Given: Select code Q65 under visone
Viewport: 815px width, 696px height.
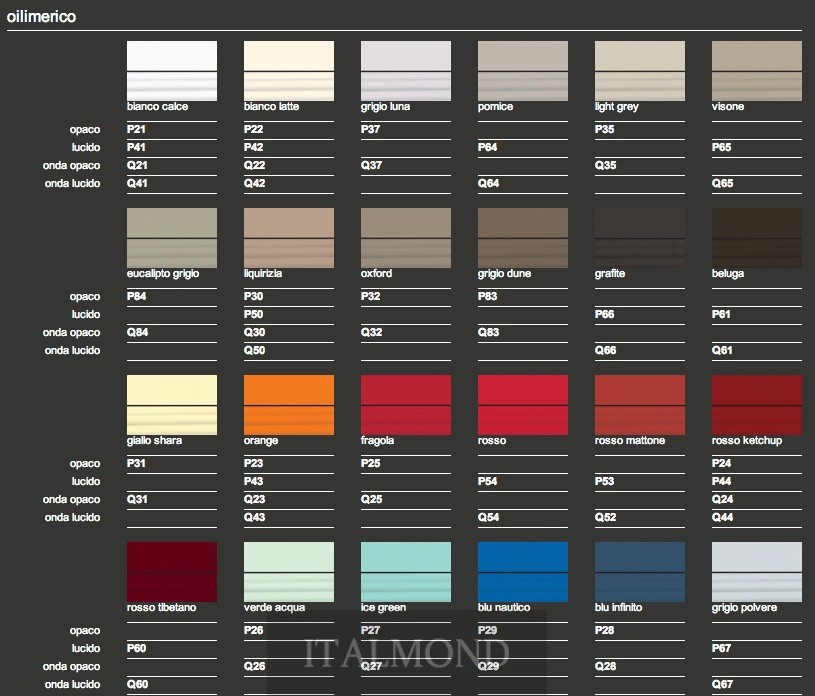Looking at the screenshot, I should (722, 183).
